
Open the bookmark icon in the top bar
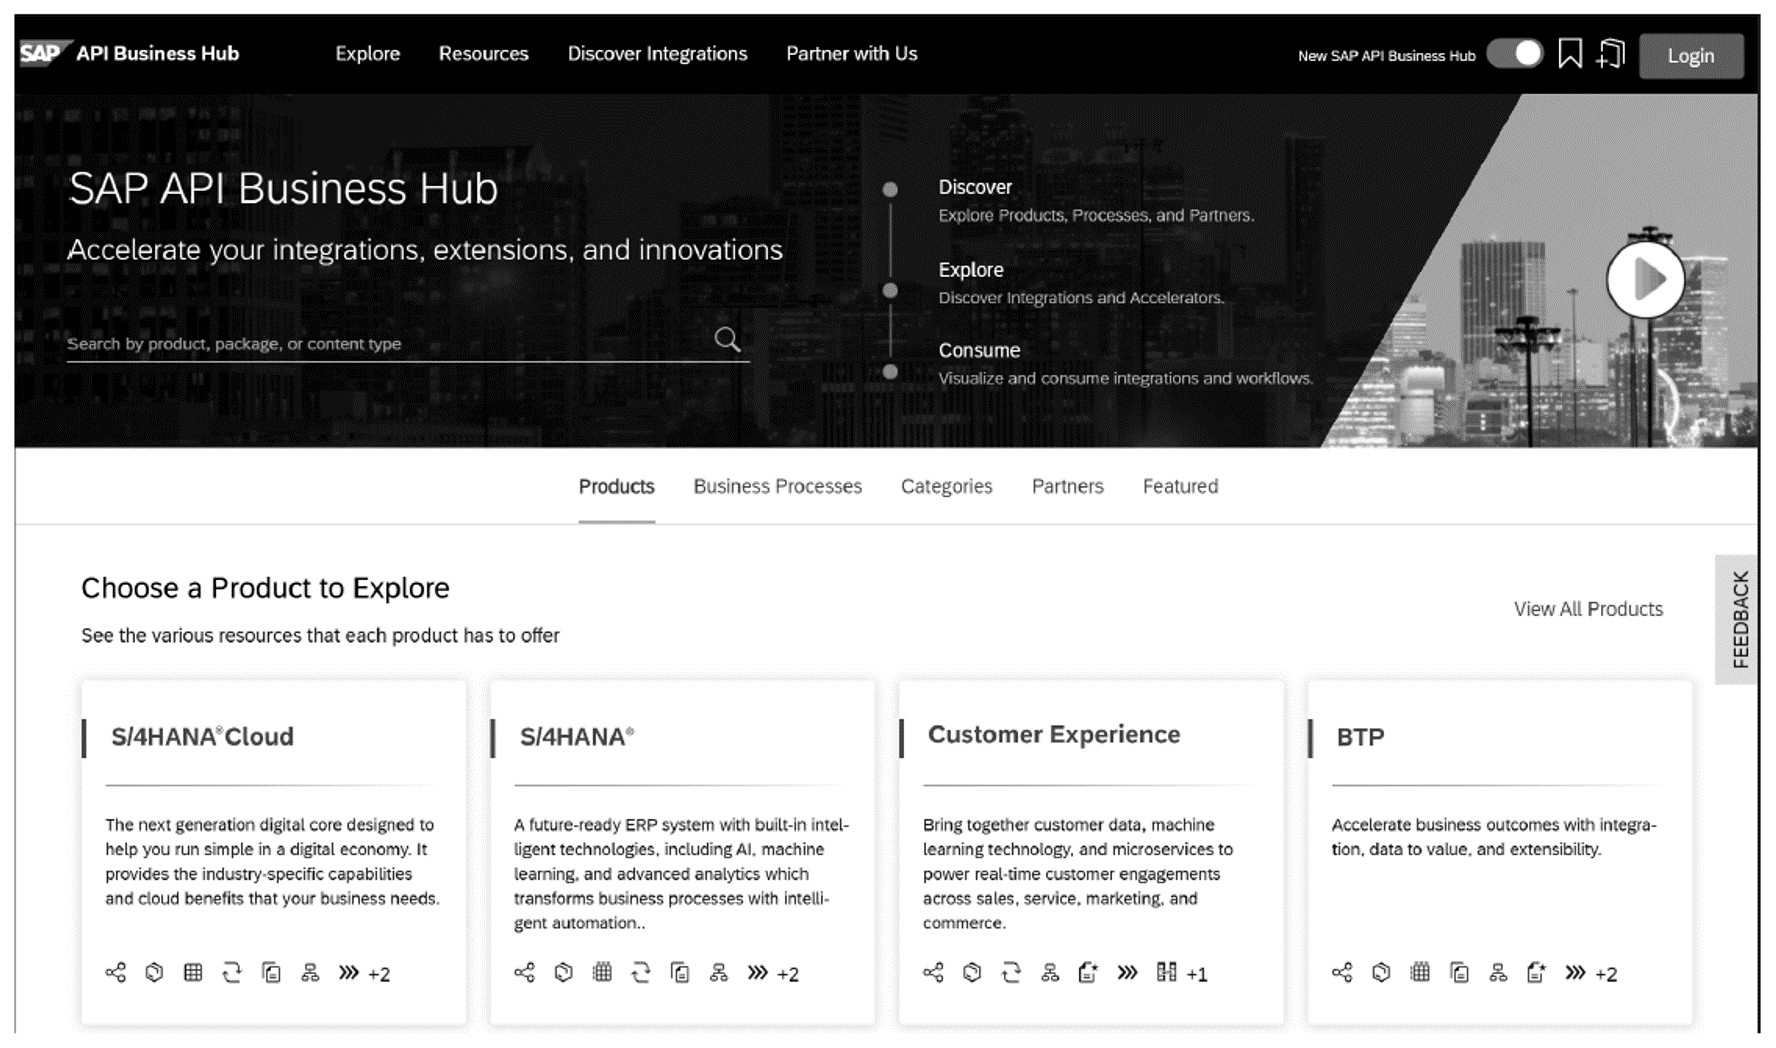click(x=1570, y=54)
